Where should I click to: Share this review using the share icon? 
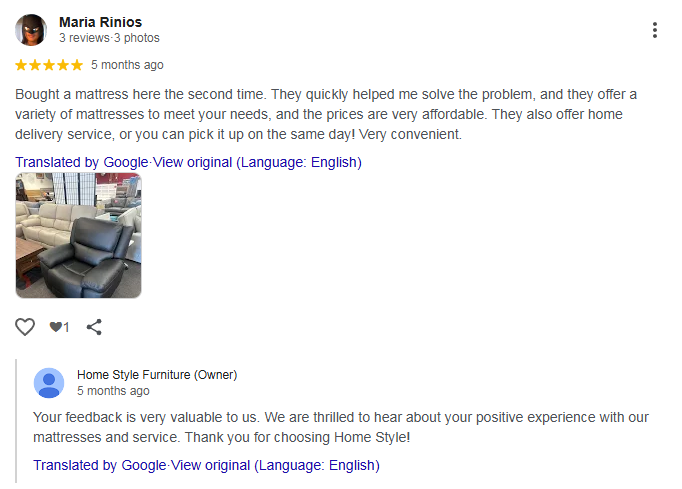[94, 326]
